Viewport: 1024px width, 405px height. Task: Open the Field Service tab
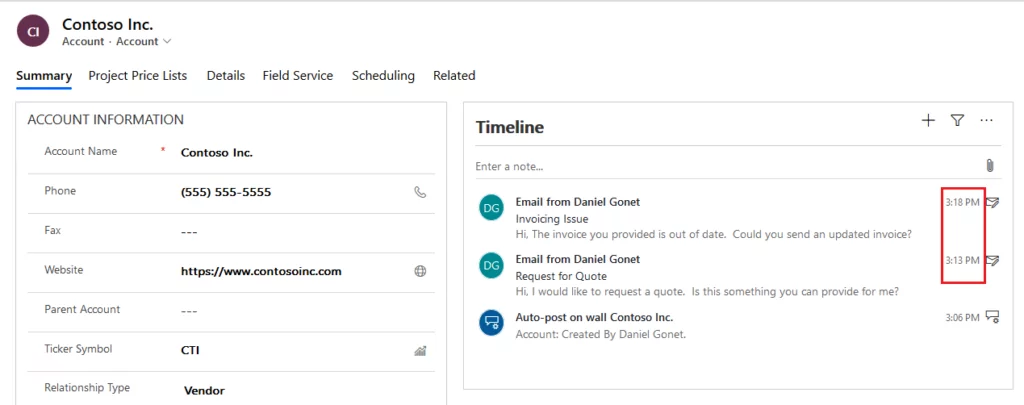tap(298, 76)
